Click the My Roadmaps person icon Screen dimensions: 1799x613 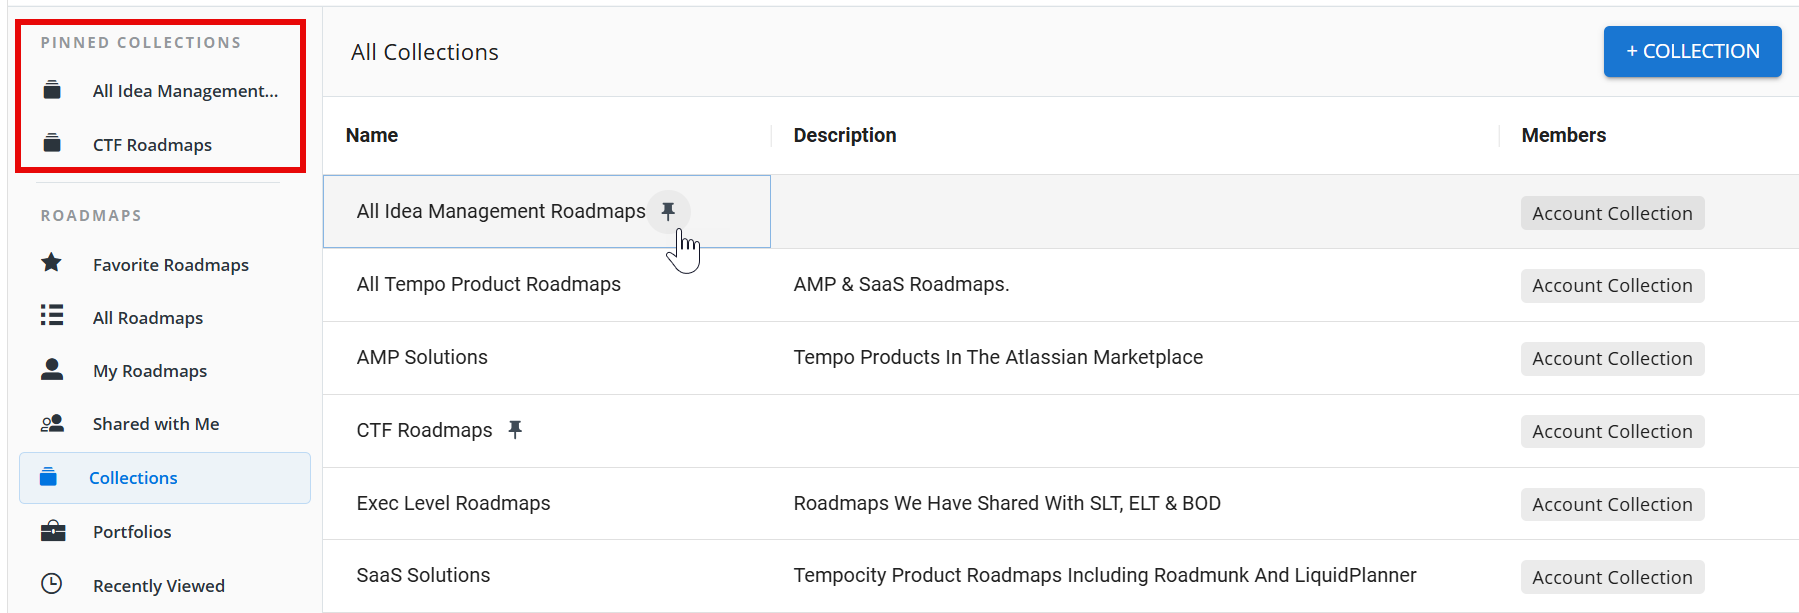click(52, 370)
